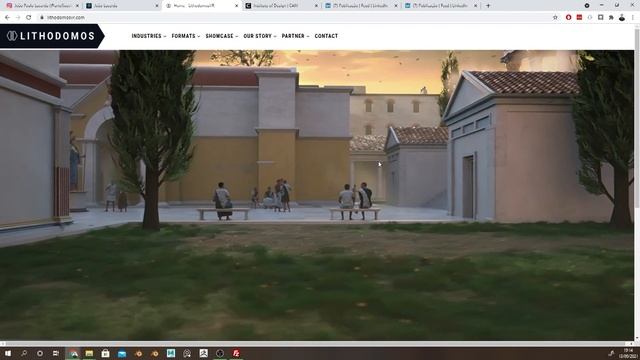
Task: Click the red circle extension icon
Action: [x=568, y=18]
